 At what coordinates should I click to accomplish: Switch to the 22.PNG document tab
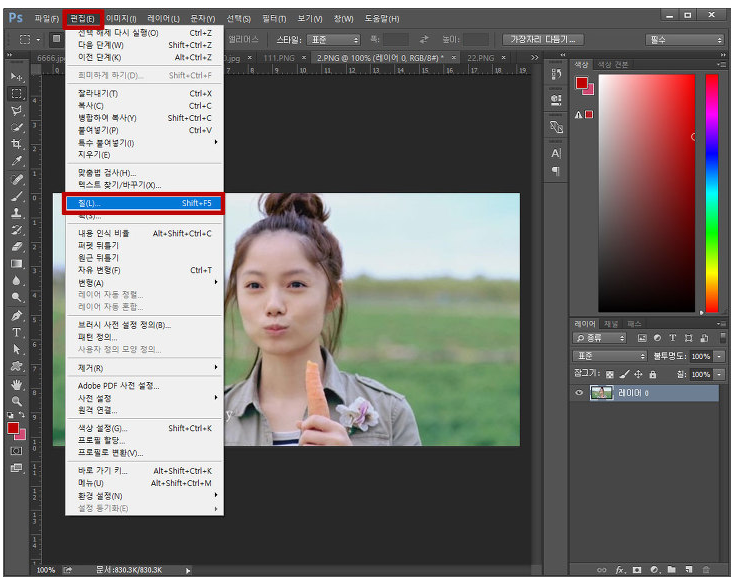click(480, 58)
